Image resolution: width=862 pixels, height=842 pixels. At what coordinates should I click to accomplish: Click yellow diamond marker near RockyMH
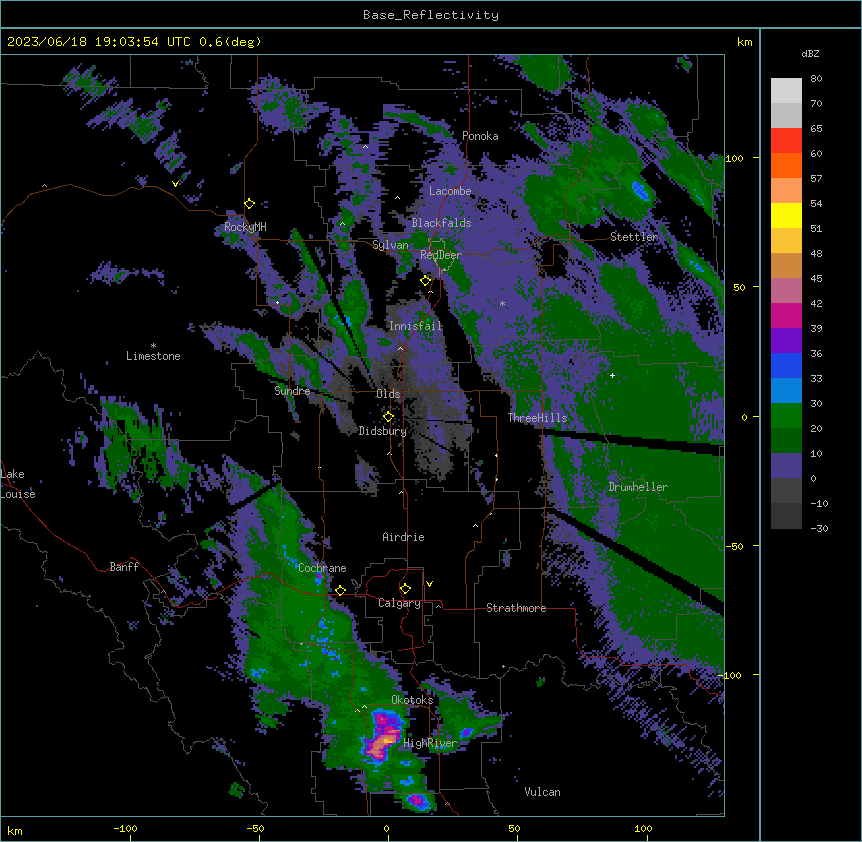pos(250,204)
